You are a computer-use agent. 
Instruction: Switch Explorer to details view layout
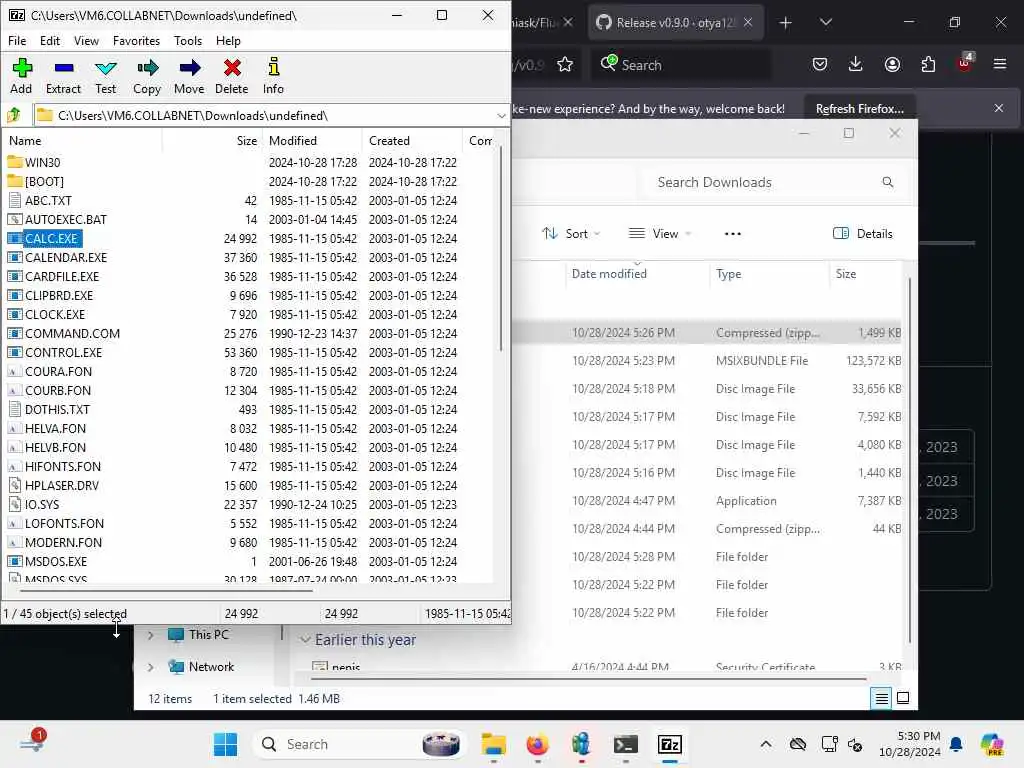[x=881, y=698]
